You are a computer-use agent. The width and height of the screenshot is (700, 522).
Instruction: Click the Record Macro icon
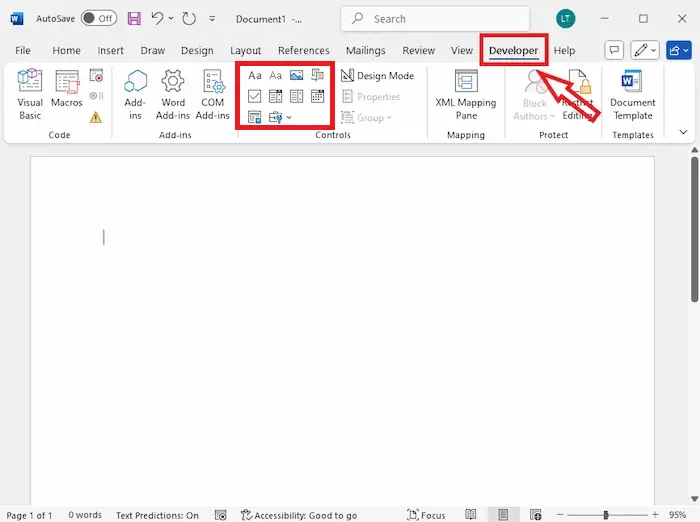[96, 75]
